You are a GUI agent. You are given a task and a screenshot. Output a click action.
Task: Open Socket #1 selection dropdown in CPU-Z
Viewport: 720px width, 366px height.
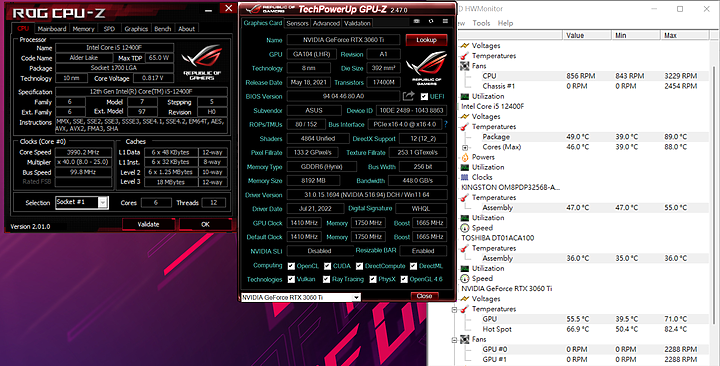tap(103, 203)
